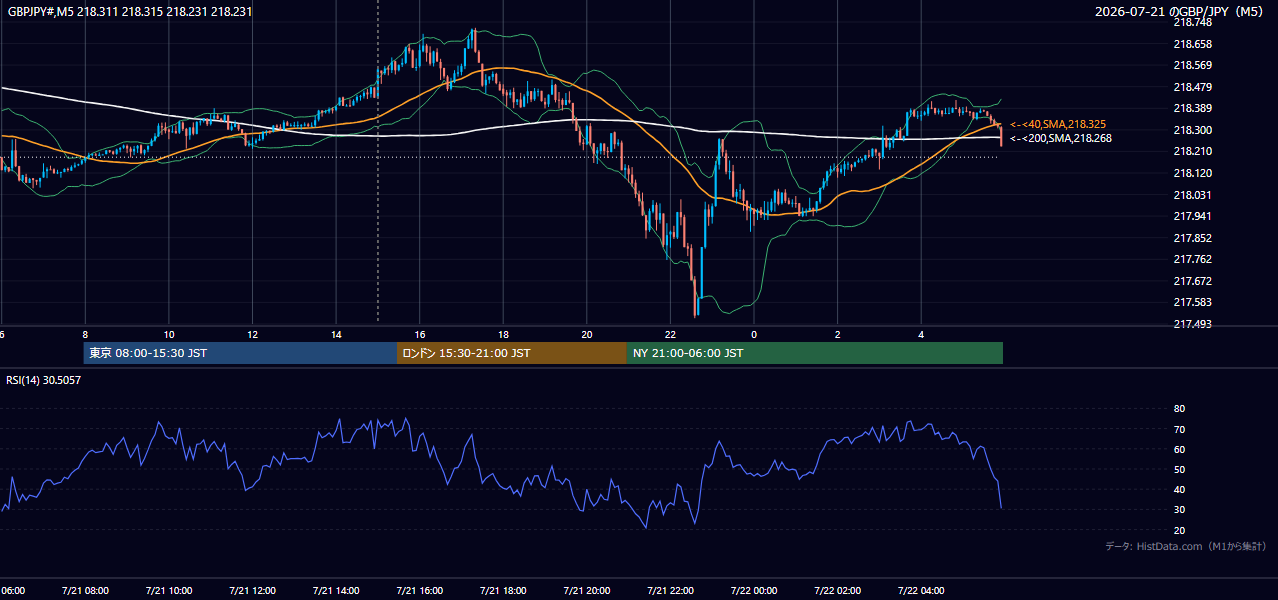The width and height of the screenshot is (1278, 600).
Task: Click RSI scale level 70
Action: point(1179,429)
